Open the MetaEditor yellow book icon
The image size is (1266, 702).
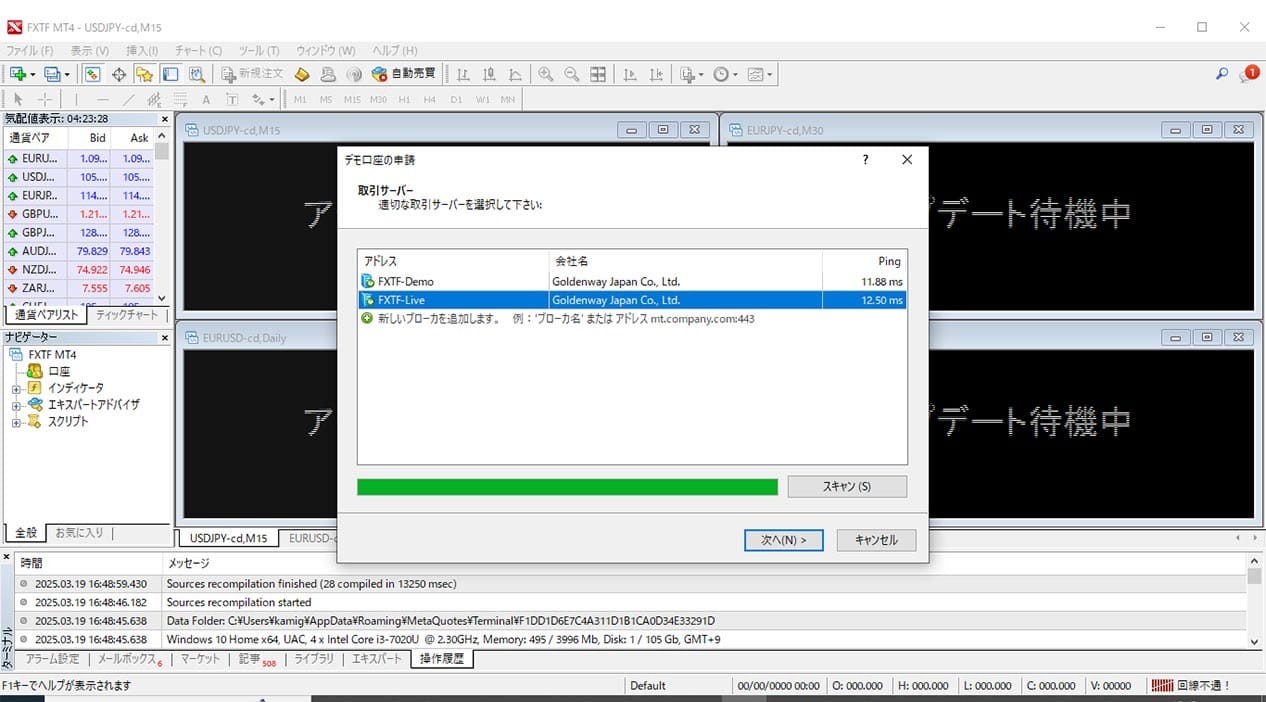302,74
